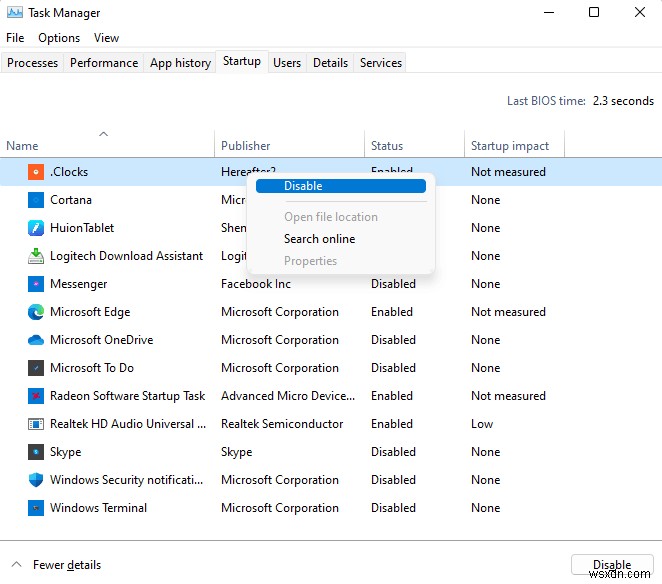Switch to the Performance tab
This screenshot has height=584, width=662.
(104, 63)
